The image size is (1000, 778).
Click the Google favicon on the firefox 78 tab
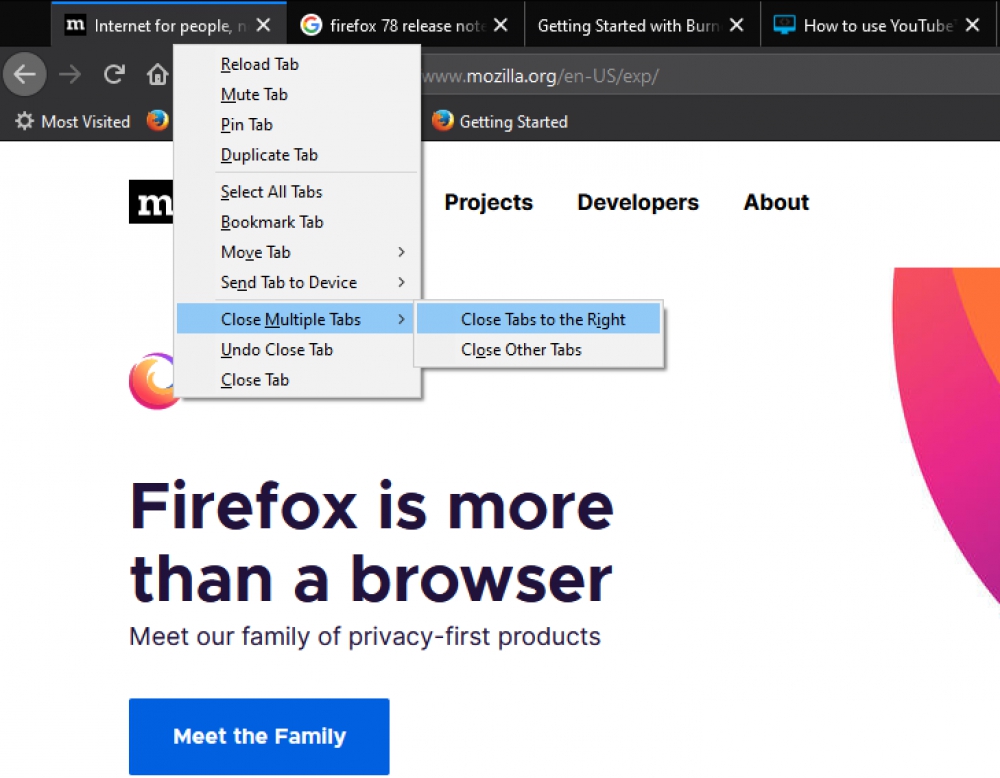(311, 25)
